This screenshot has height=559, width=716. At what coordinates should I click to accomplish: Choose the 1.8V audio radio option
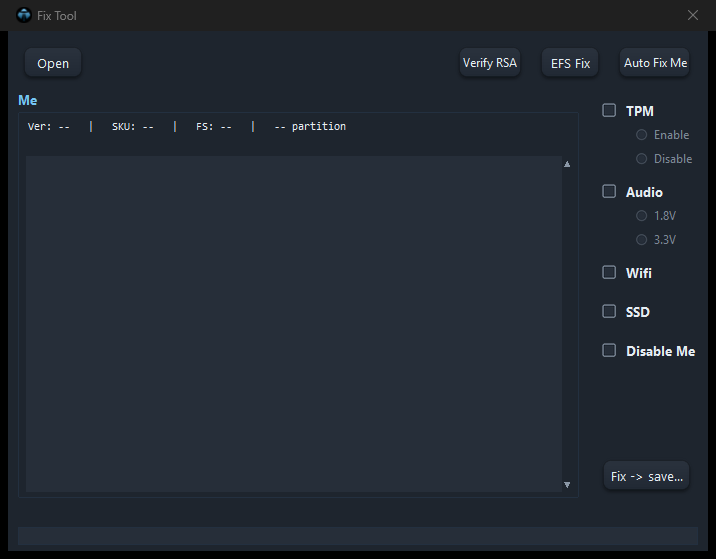(x=642, y=216)
